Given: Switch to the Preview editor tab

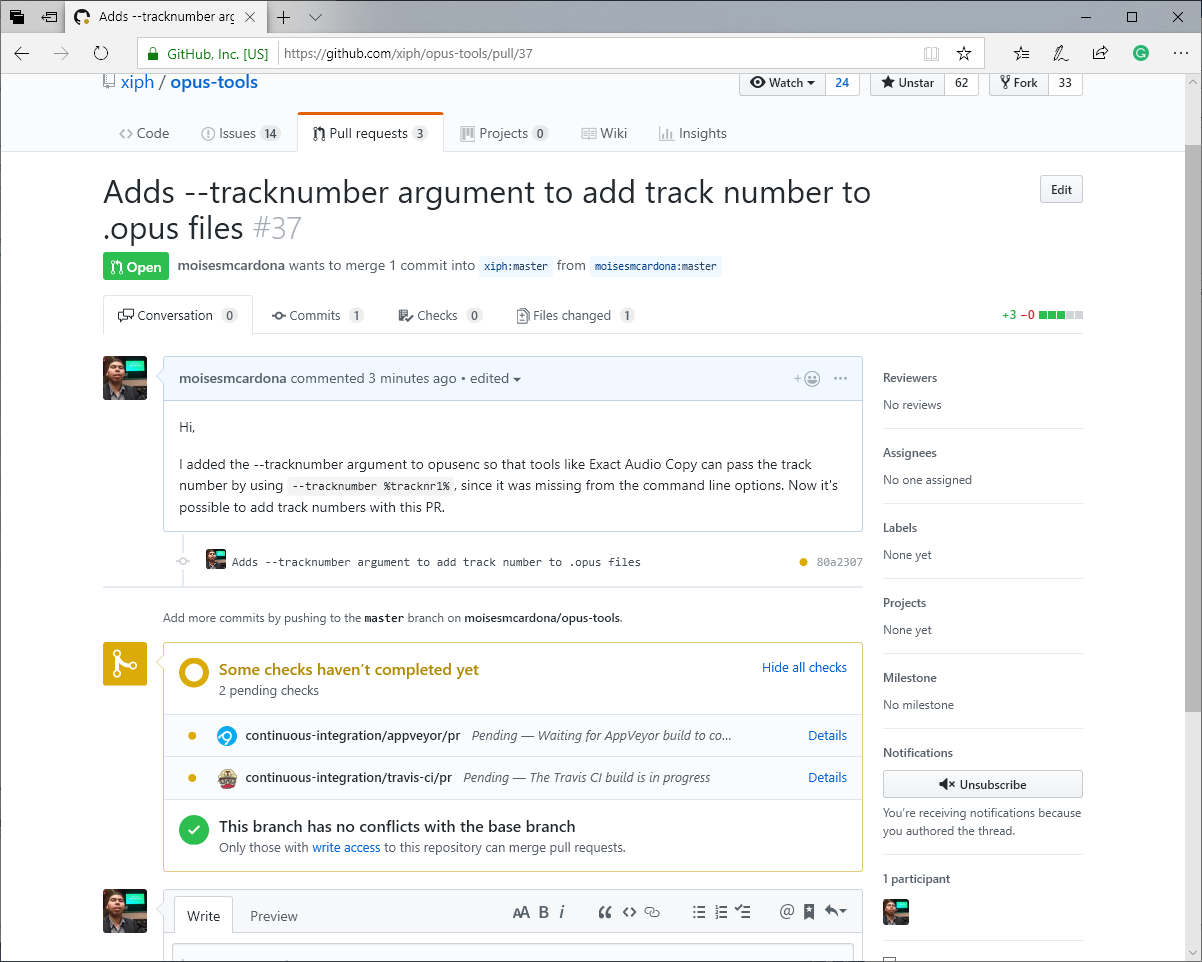Looking at the screenshot, I should (274, 916).
